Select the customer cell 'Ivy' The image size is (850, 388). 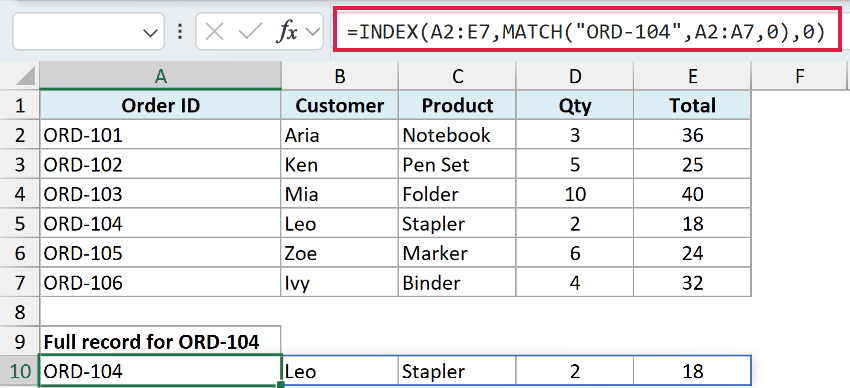coord(340,282)
